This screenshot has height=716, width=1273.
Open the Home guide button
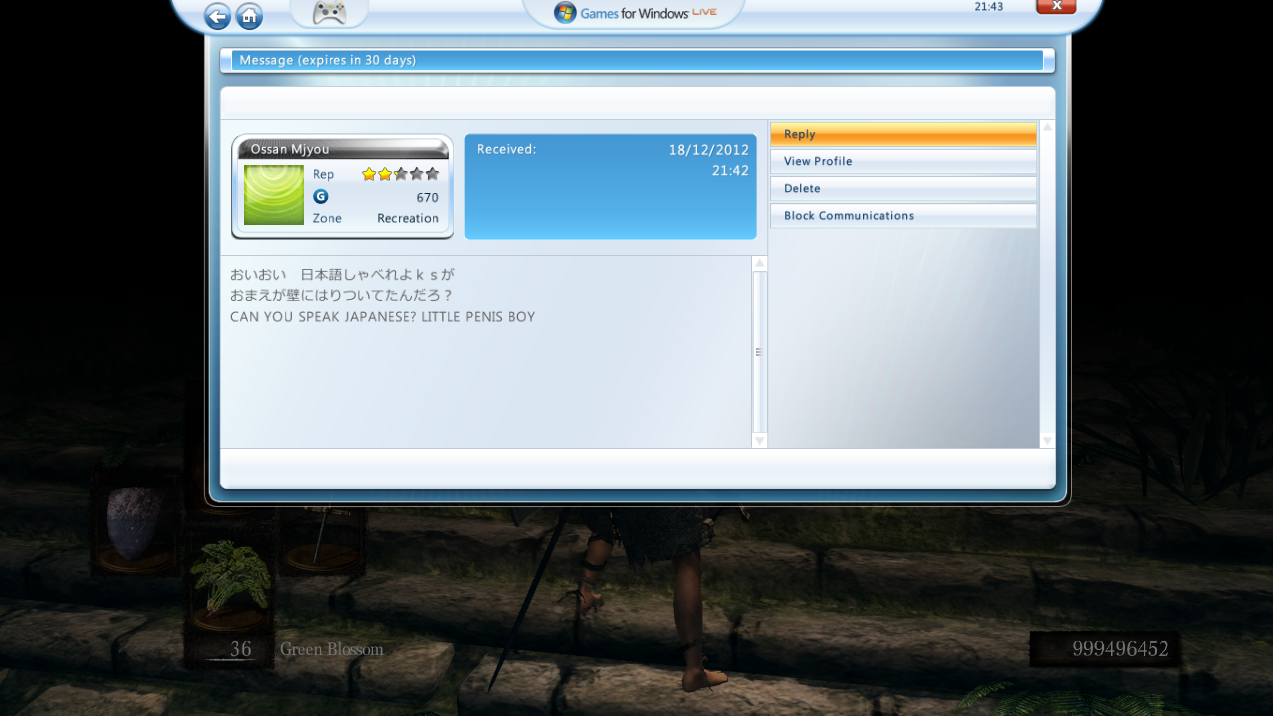(x=249, y=16)
